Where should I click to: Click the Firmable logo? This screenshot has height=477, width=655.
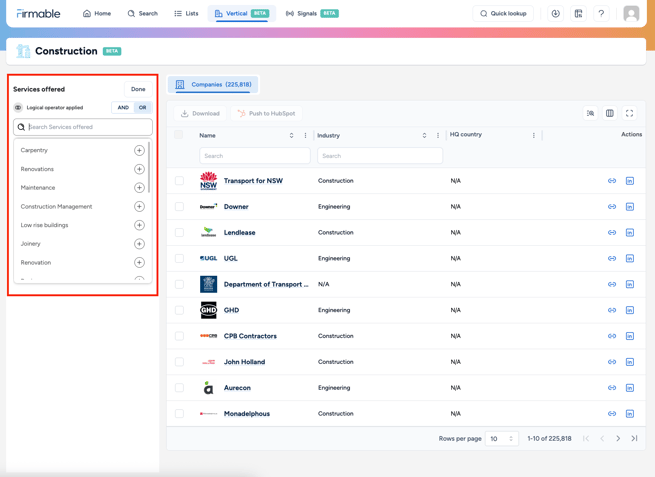(x=38, y=14)
